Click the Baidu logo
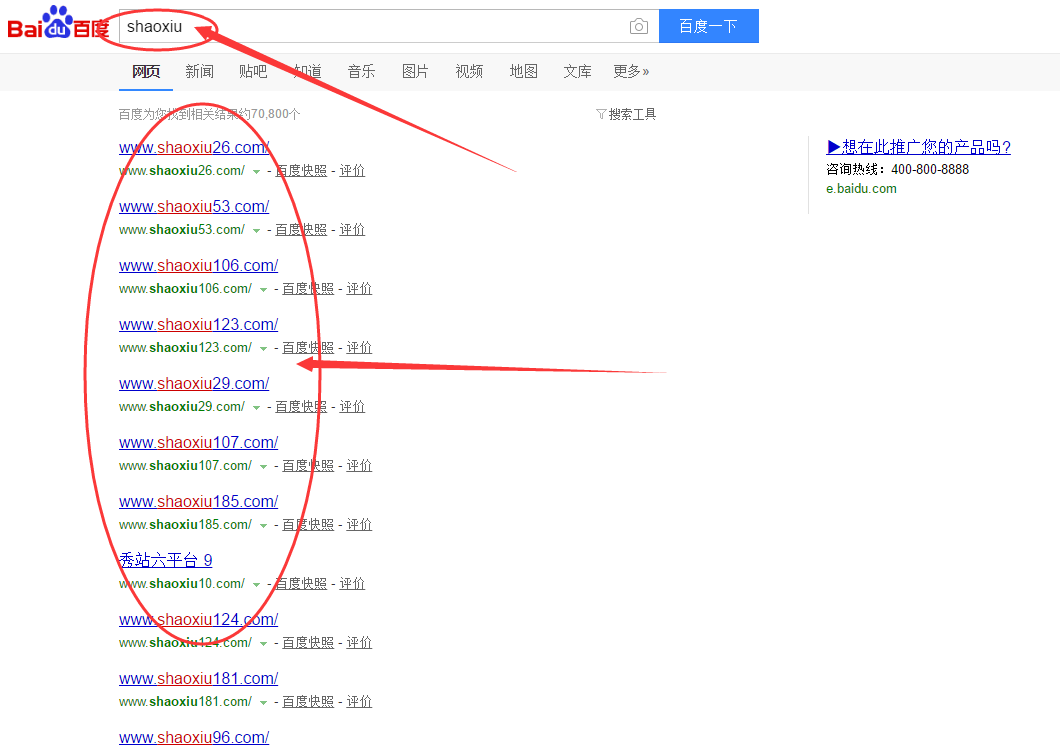 pyautogui.click(x=58, y=24)
